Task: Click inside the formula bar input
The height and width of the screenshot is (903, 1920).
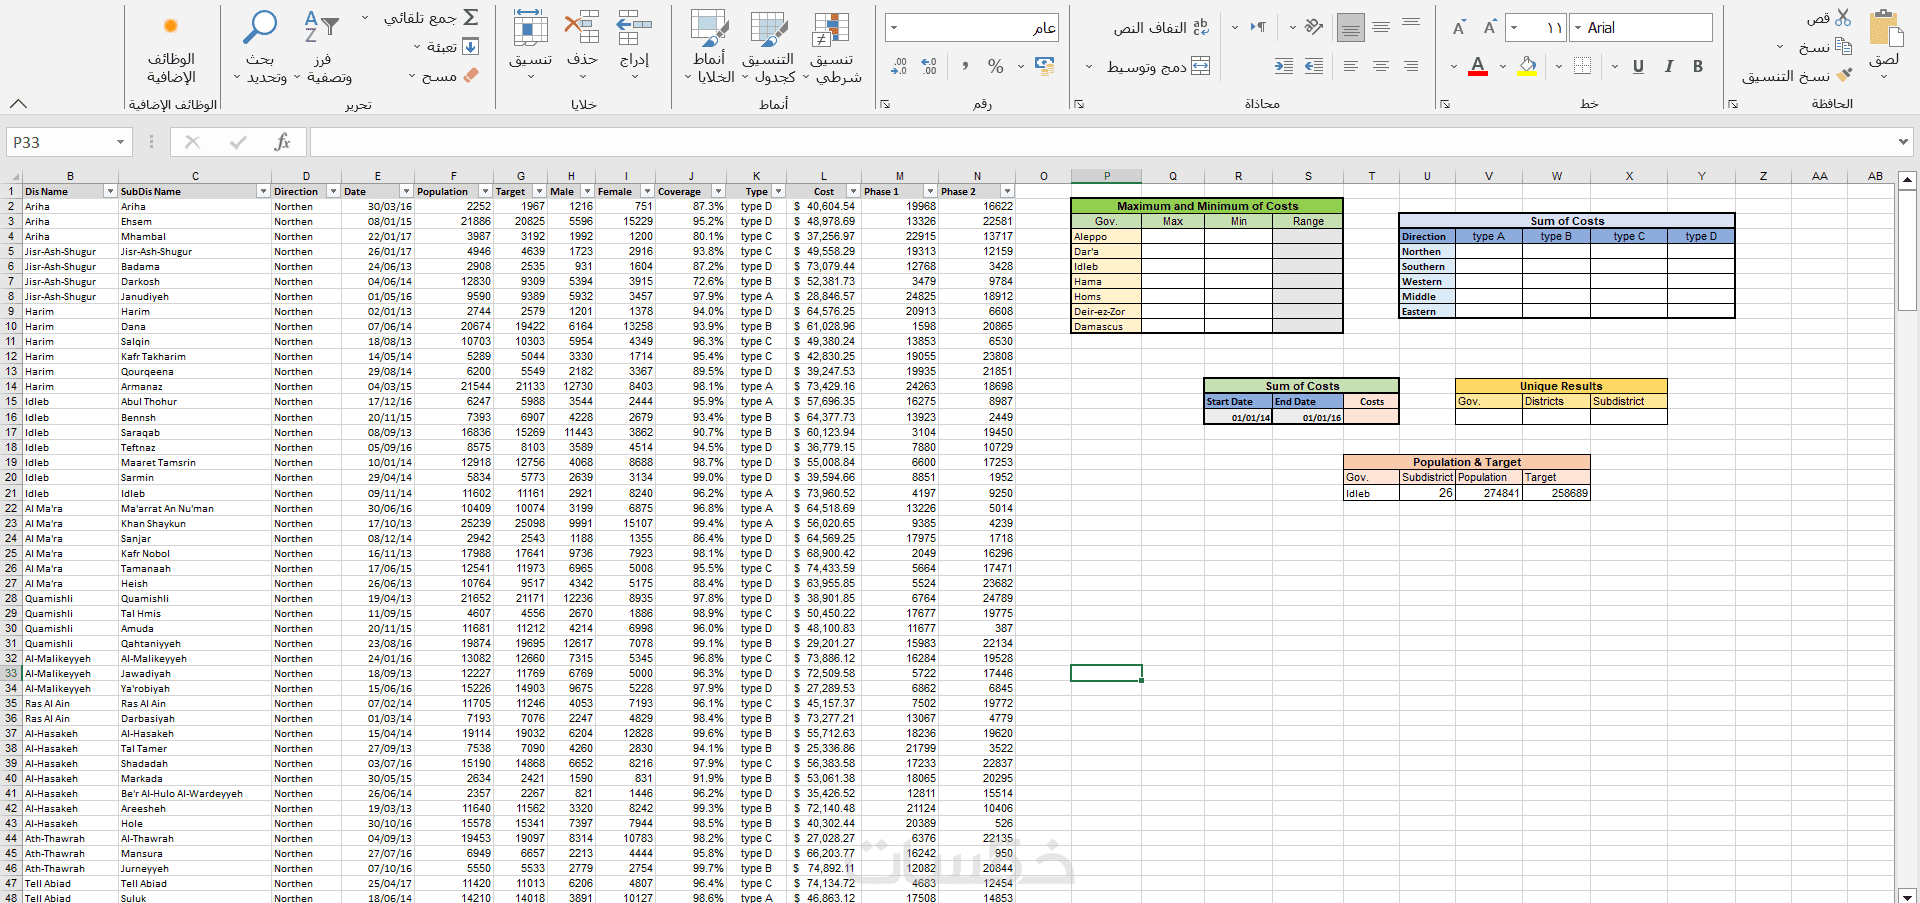Action: [1100, 142]
